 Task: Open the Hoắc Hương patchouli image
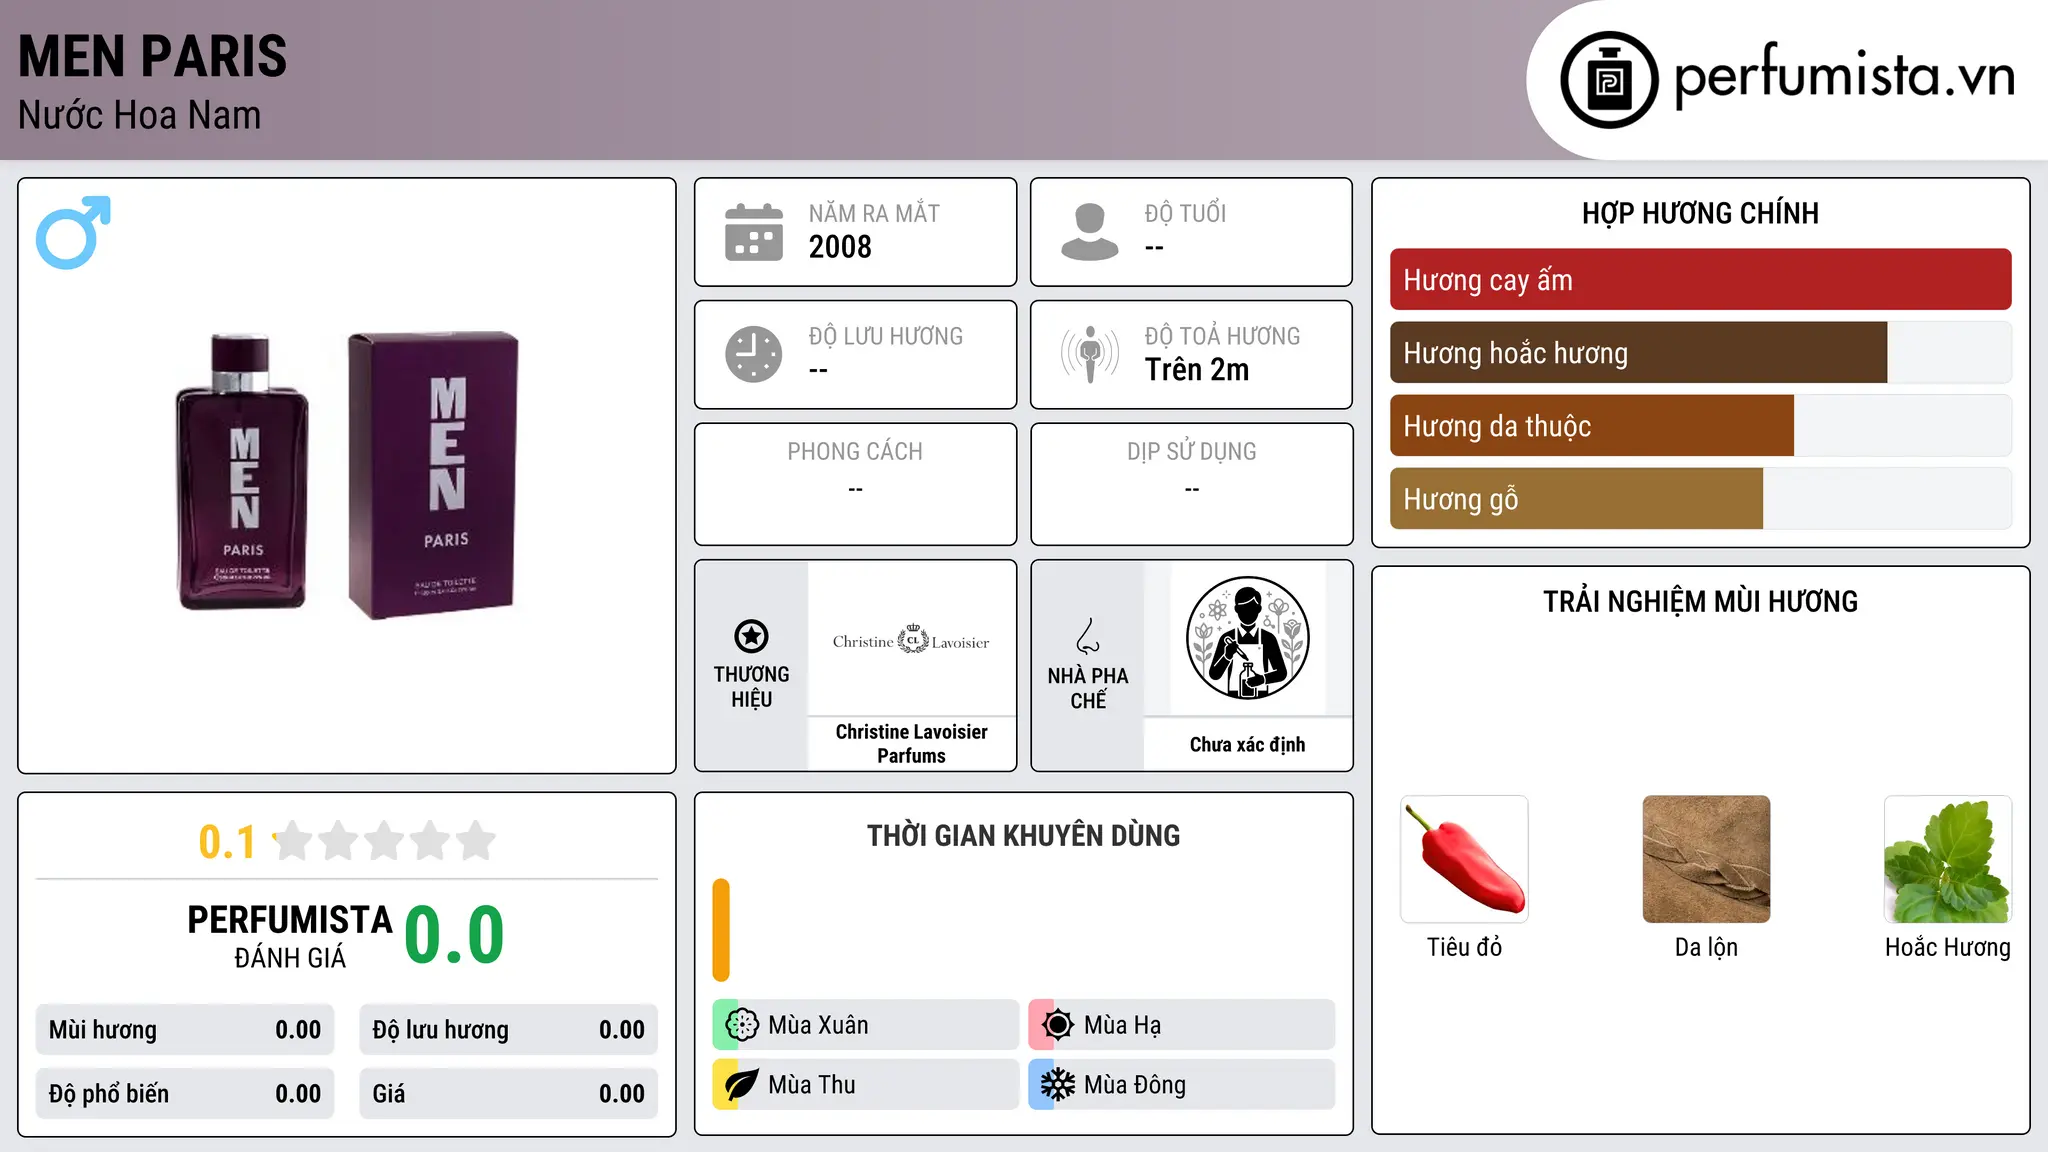coord(1948,859)
